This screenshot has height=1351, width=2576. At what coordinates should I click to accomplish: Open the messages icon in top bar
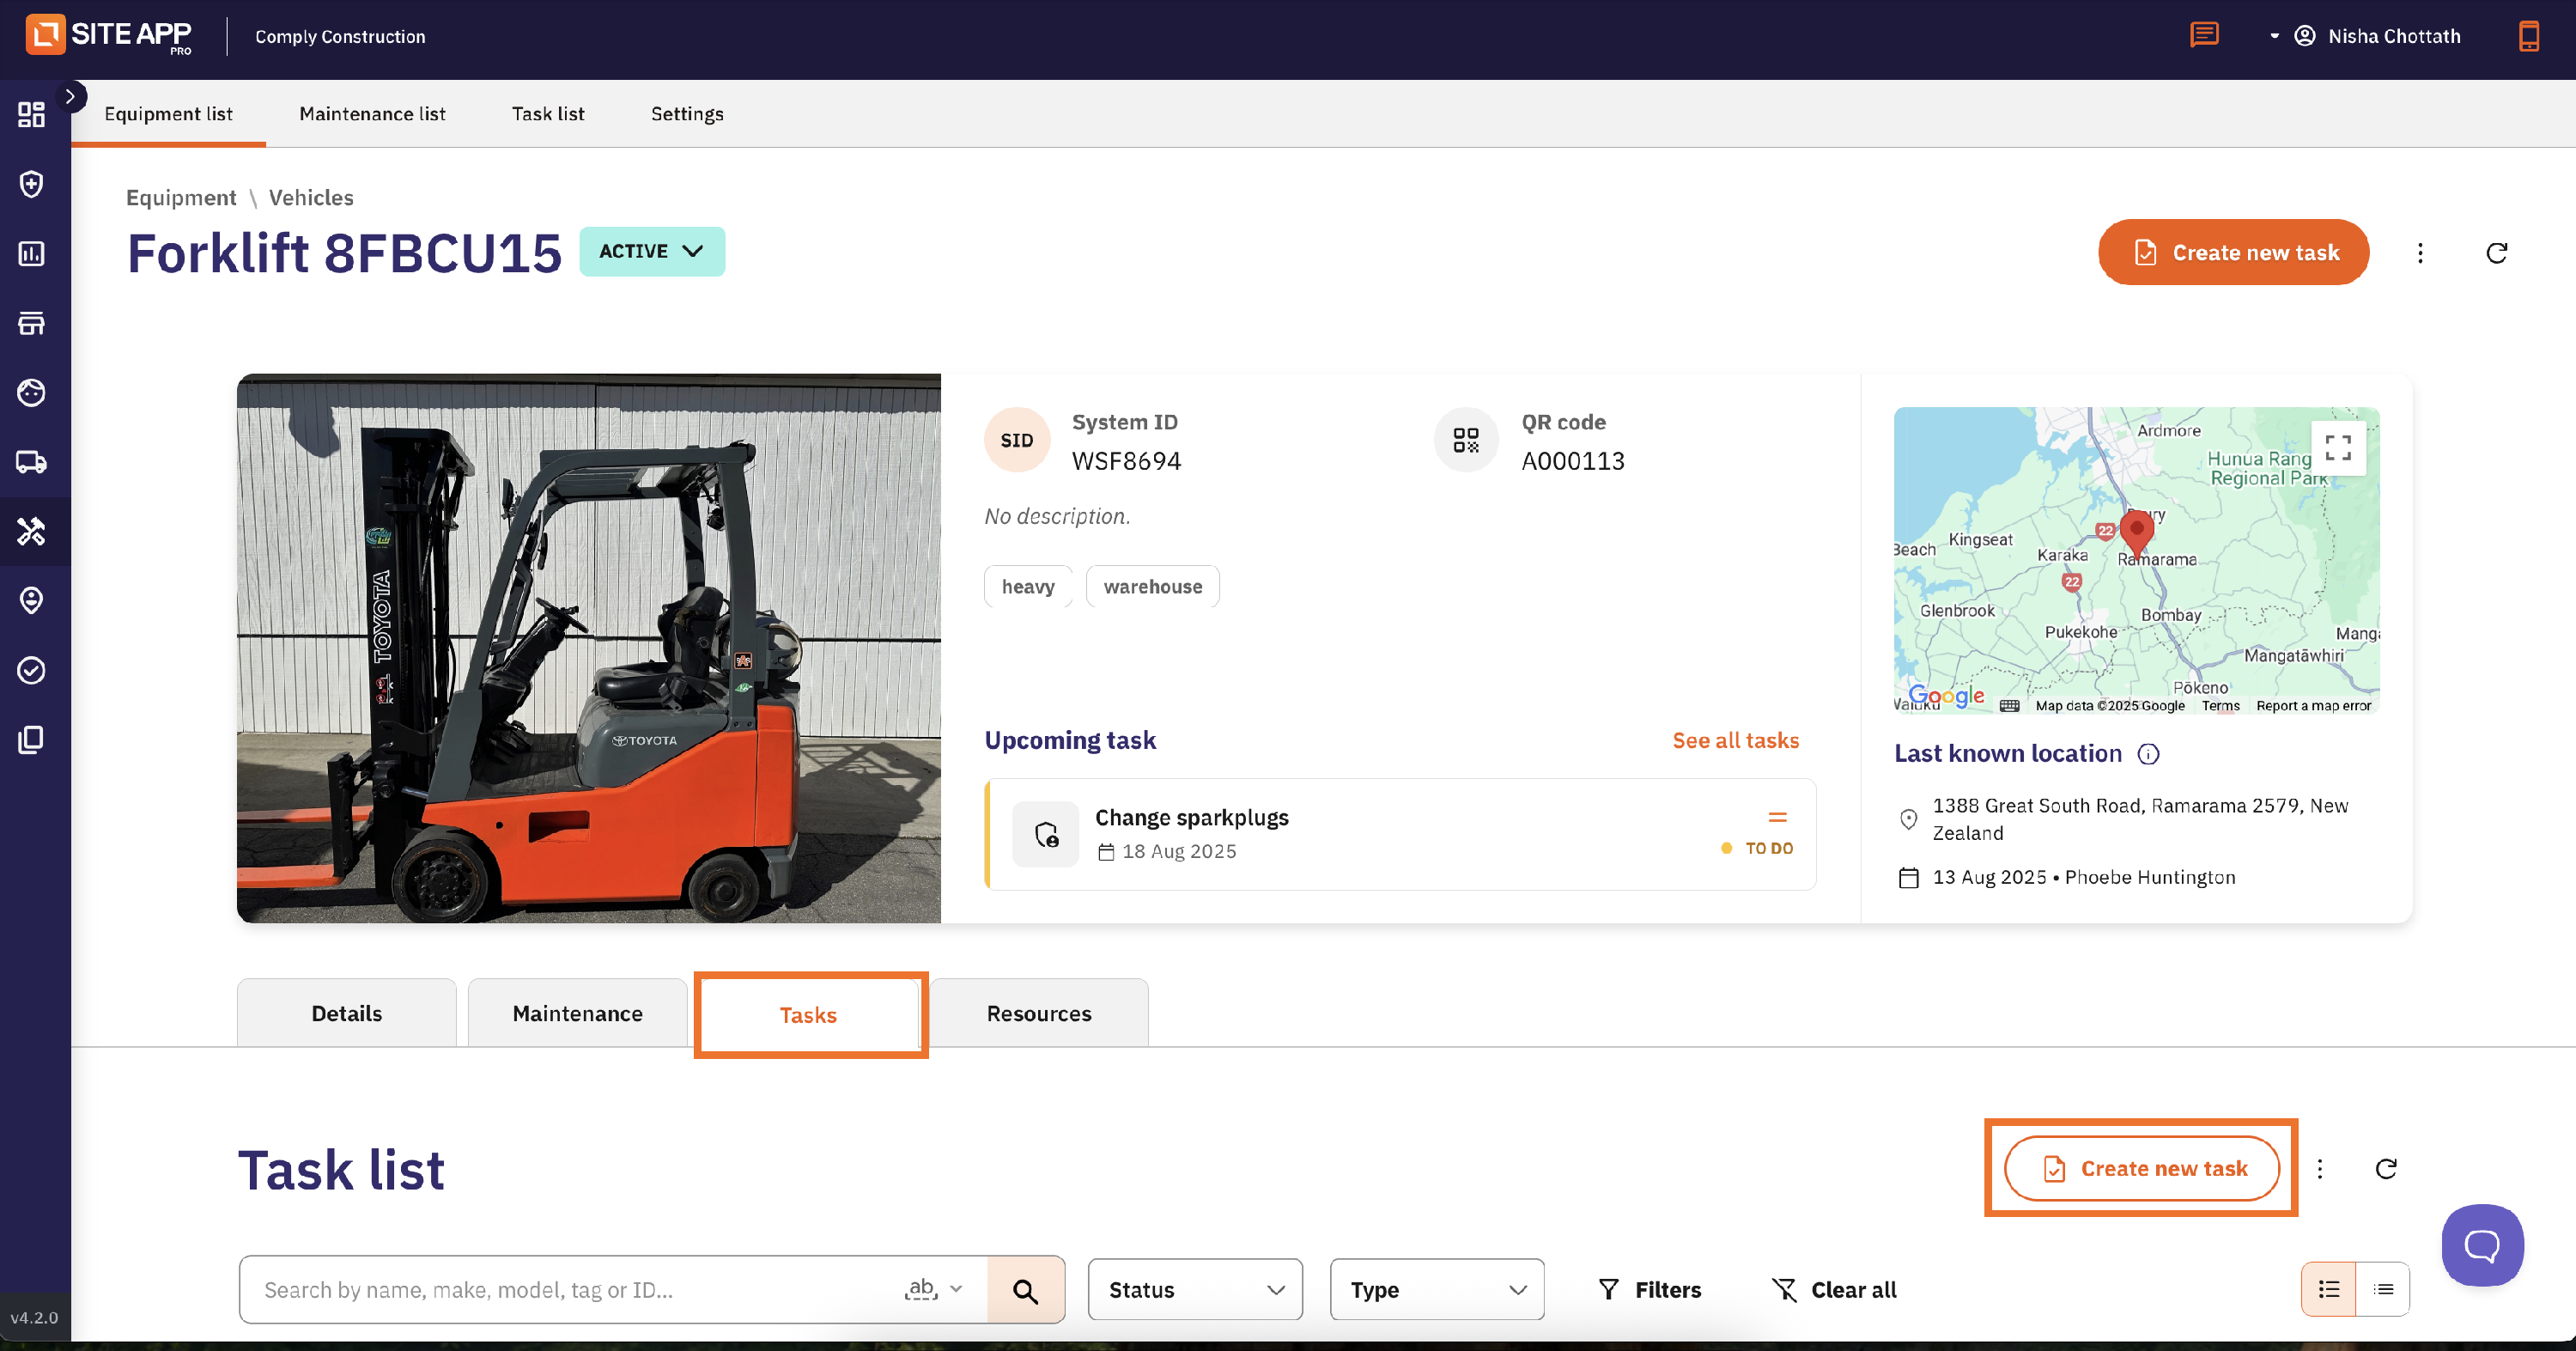2204,36
